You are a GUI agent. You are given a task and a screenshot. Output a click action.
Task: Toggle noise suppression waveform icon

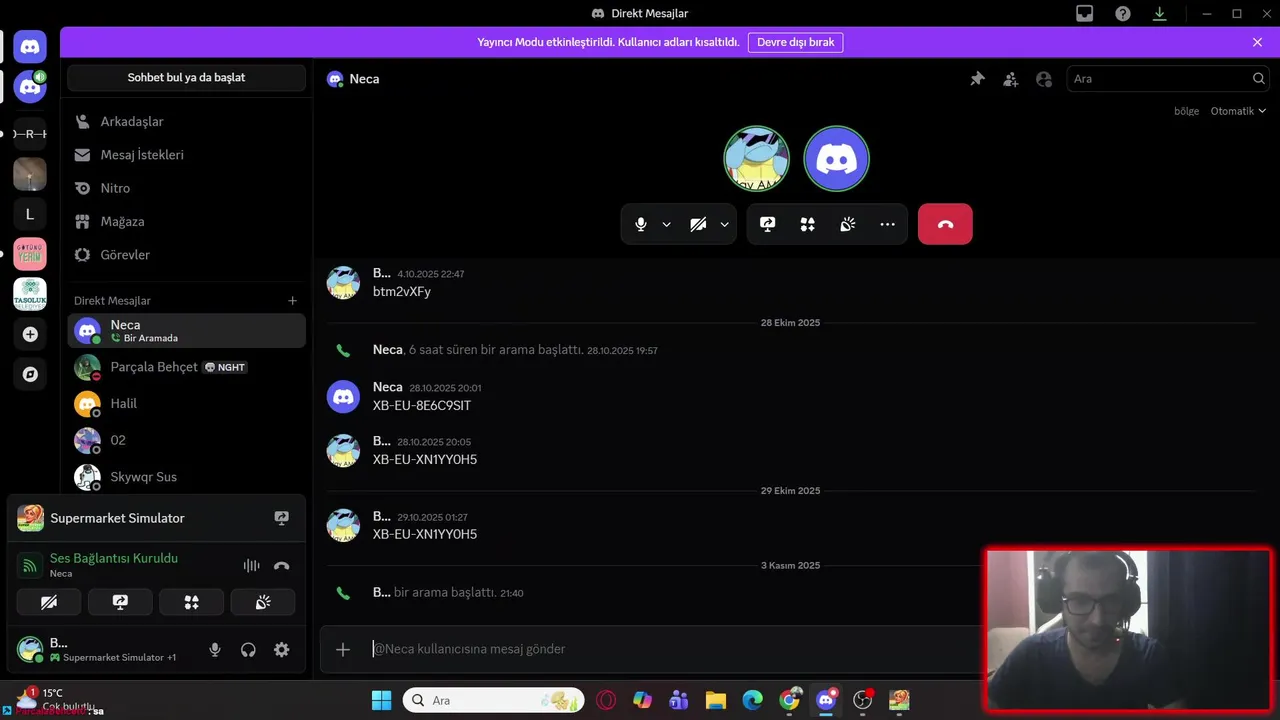click(251, 565)
